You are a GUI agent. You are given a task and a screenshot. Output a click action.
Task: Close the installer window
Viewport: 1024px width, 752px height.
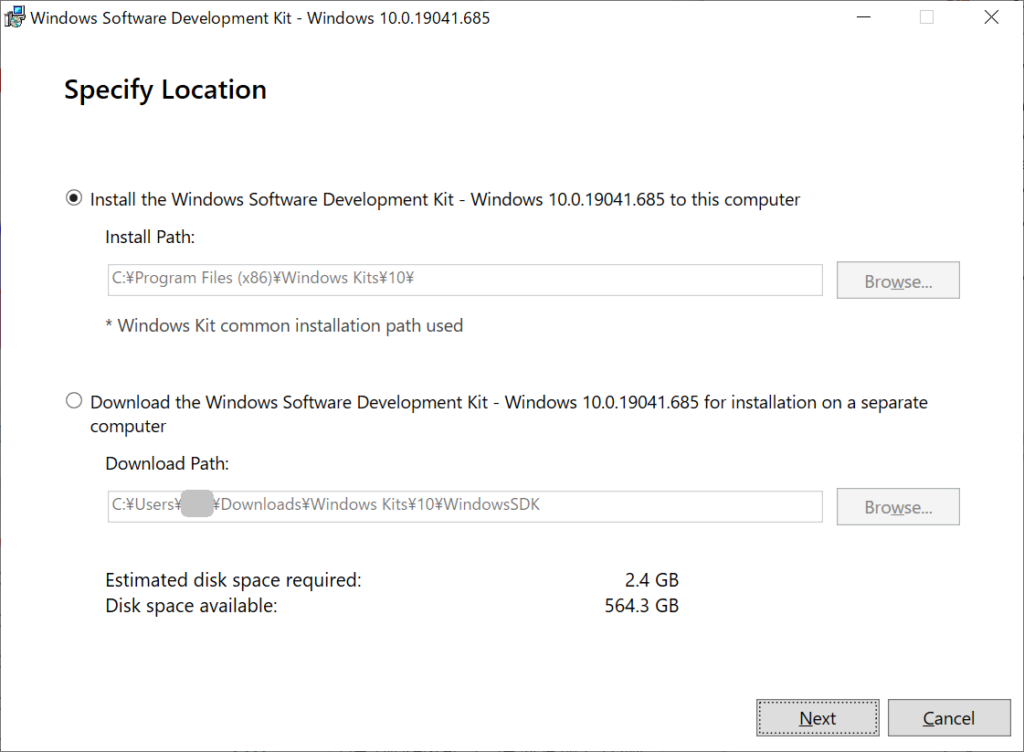click(x=991, y=17)
